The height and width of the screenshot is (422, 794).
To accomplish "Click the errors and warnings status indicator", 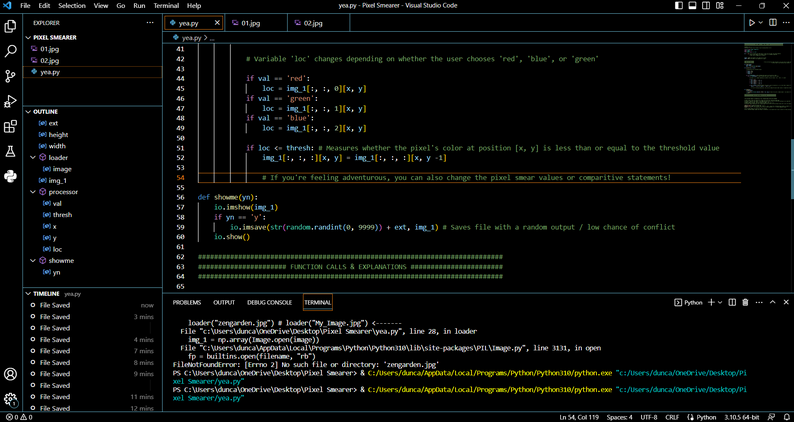I will tap(19, 417).
